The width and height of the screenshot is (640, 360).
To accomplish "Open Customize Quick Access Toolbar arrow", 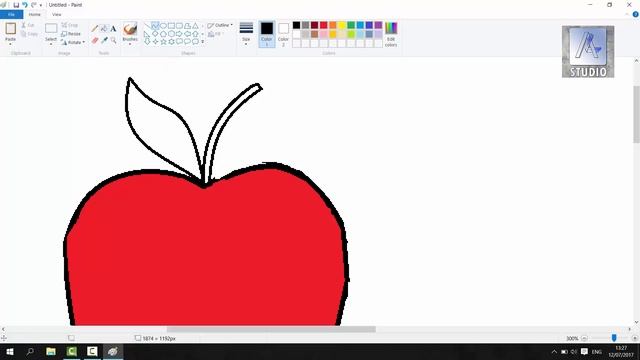I will click(x=41, y=5).
